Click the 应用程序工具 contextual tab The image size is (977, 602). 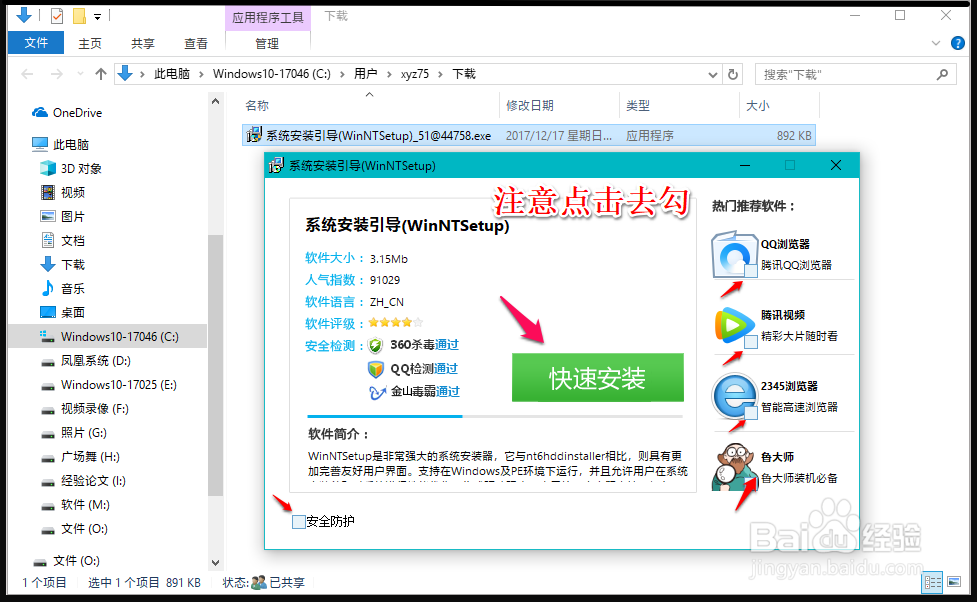(268, 17)
